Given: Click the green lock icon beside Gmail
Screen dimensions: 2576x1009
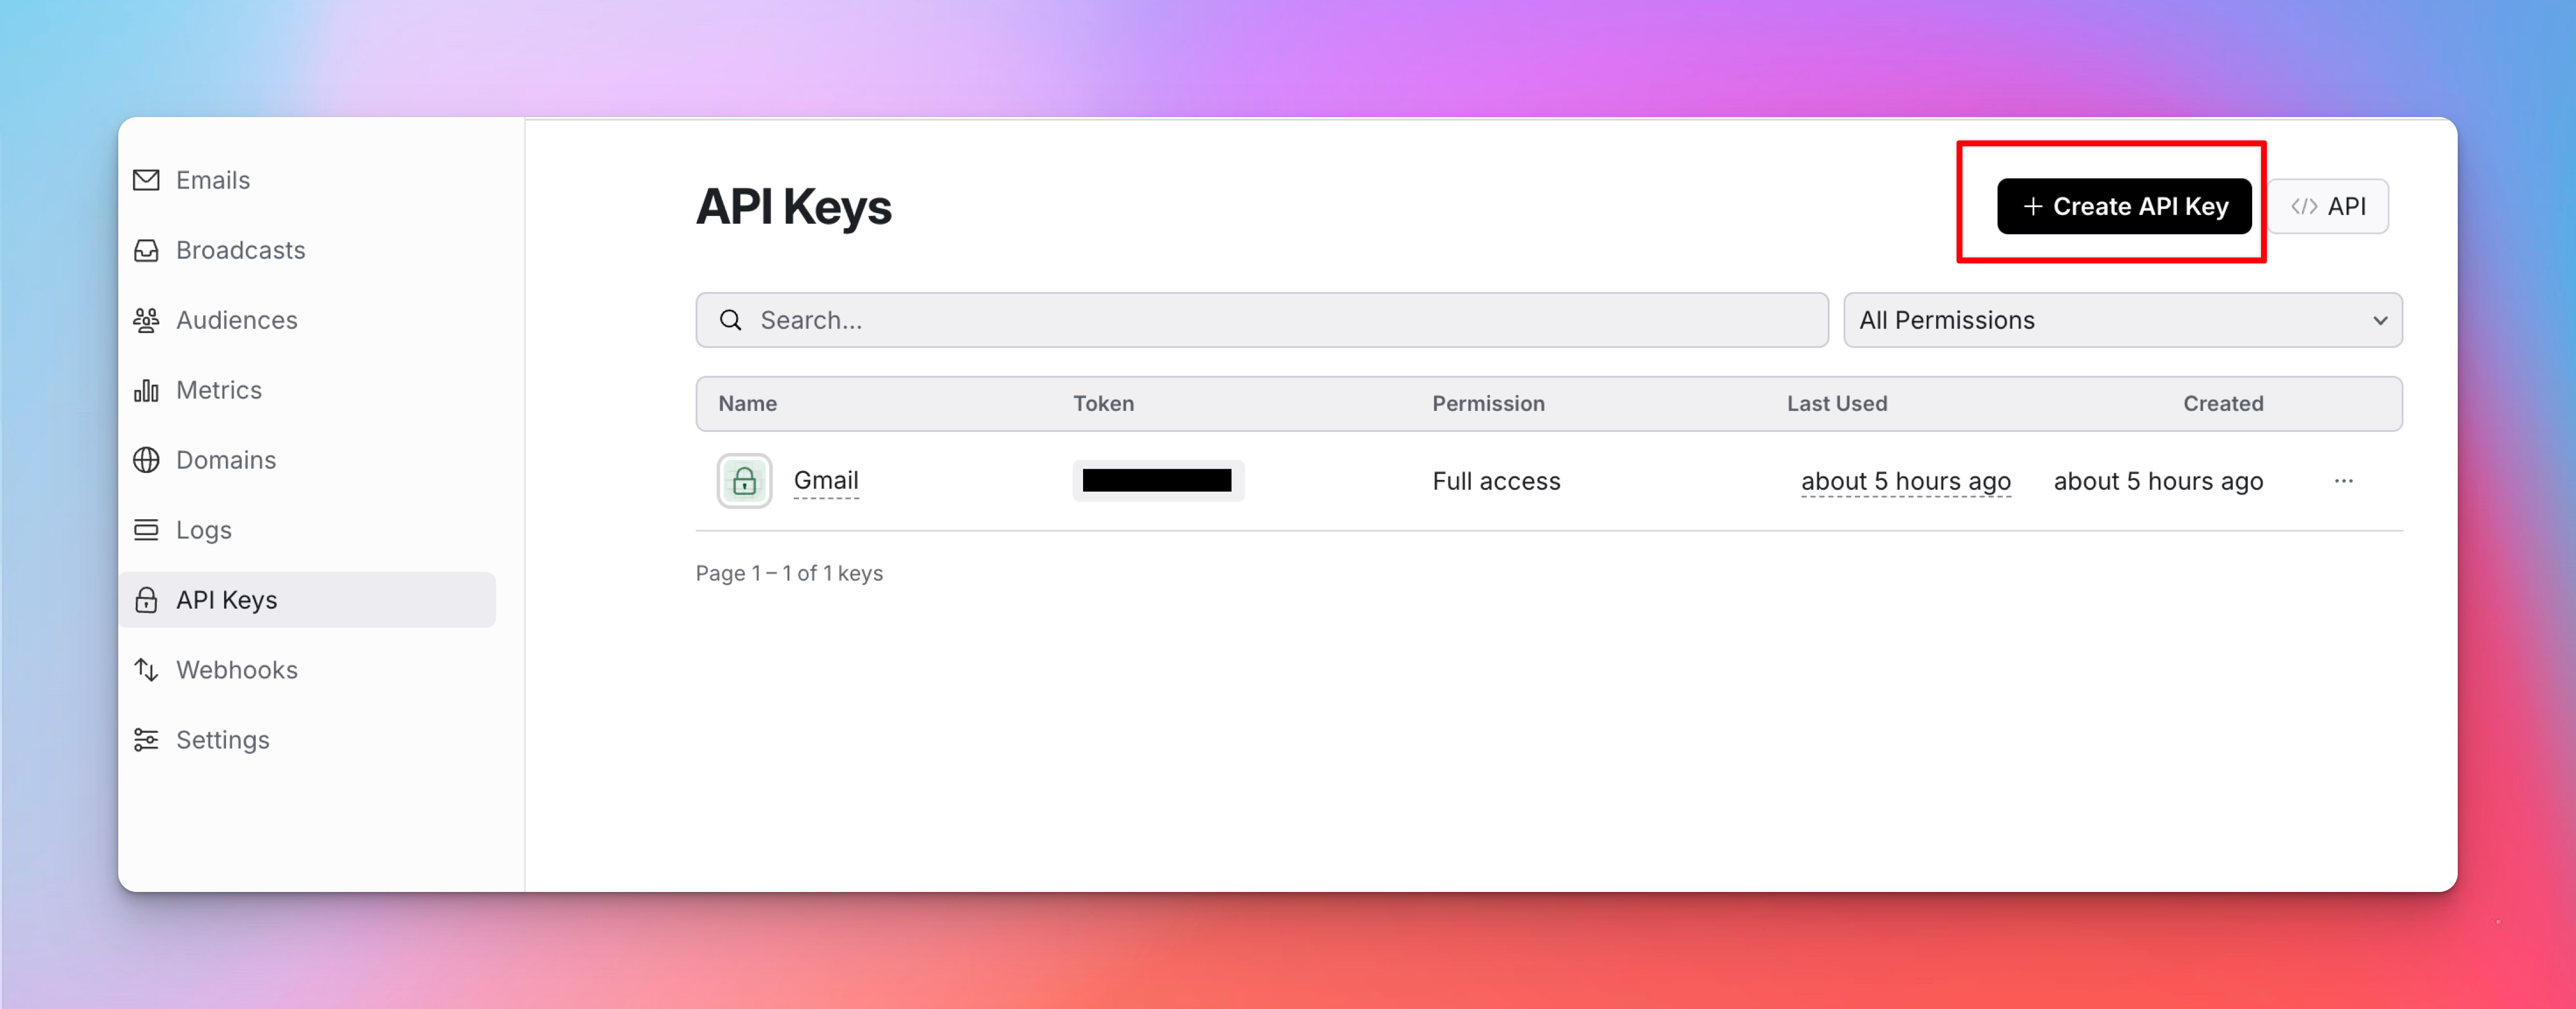Looking at the screenshot, I should coord(744,481).
